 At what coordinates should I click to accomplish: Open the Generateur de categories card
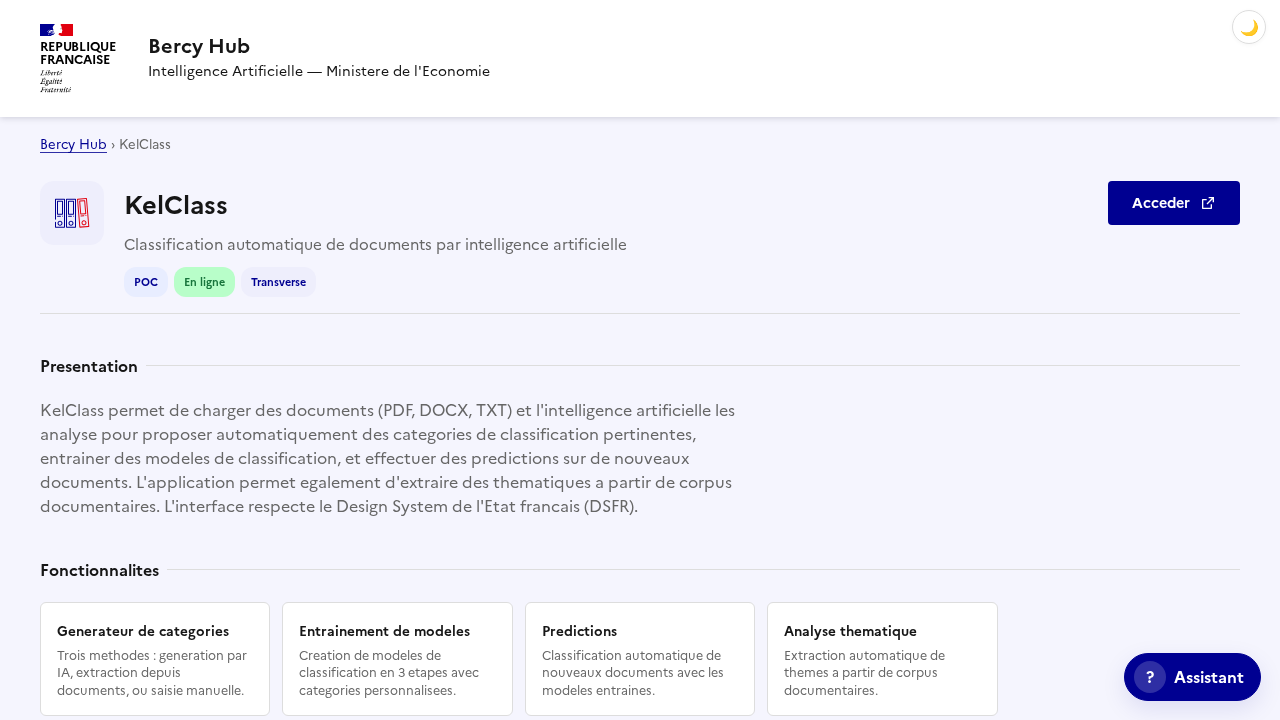click(x=155, y=659)
